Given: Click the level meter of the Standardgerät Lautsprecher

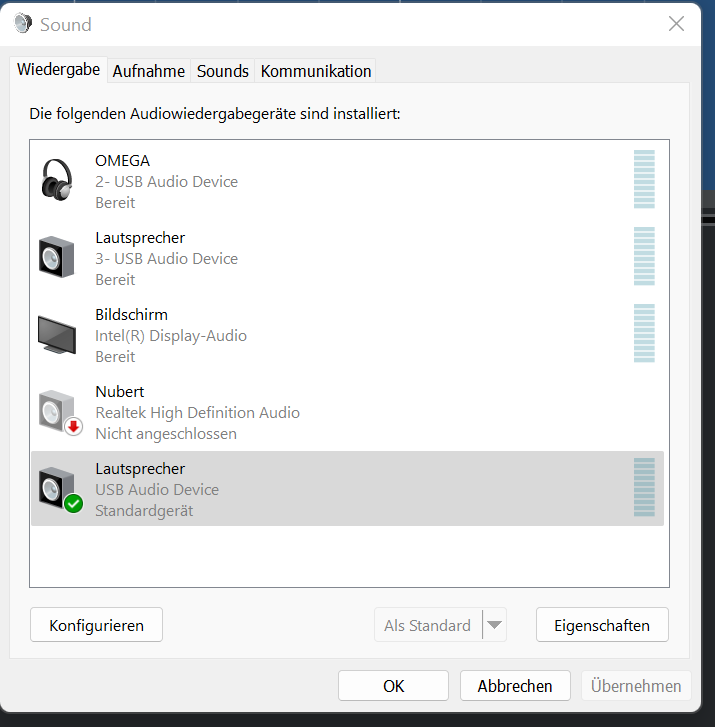Looking at the screenshot, I should pyautogui.click(x=644, y=487).
